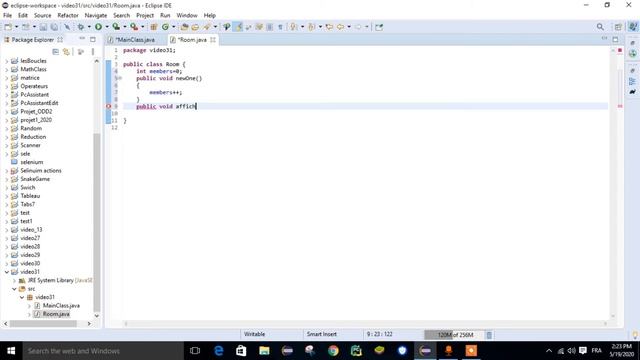This screenshot has width=640, height=360.
Task: Click the External Tools run icon
Action: point(134,27)
